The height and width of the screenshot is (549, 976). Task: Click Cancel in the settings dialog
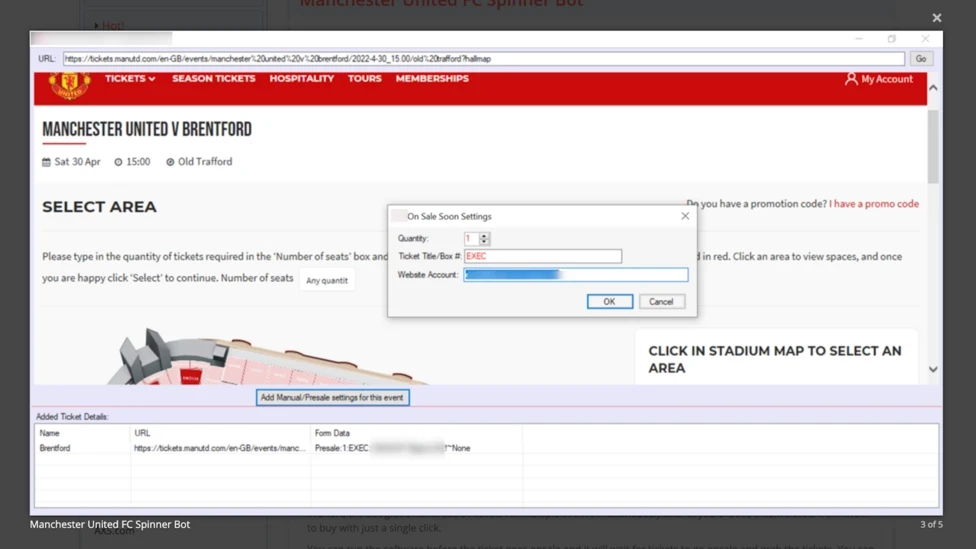pyautogui.click(x=661, y=302)
